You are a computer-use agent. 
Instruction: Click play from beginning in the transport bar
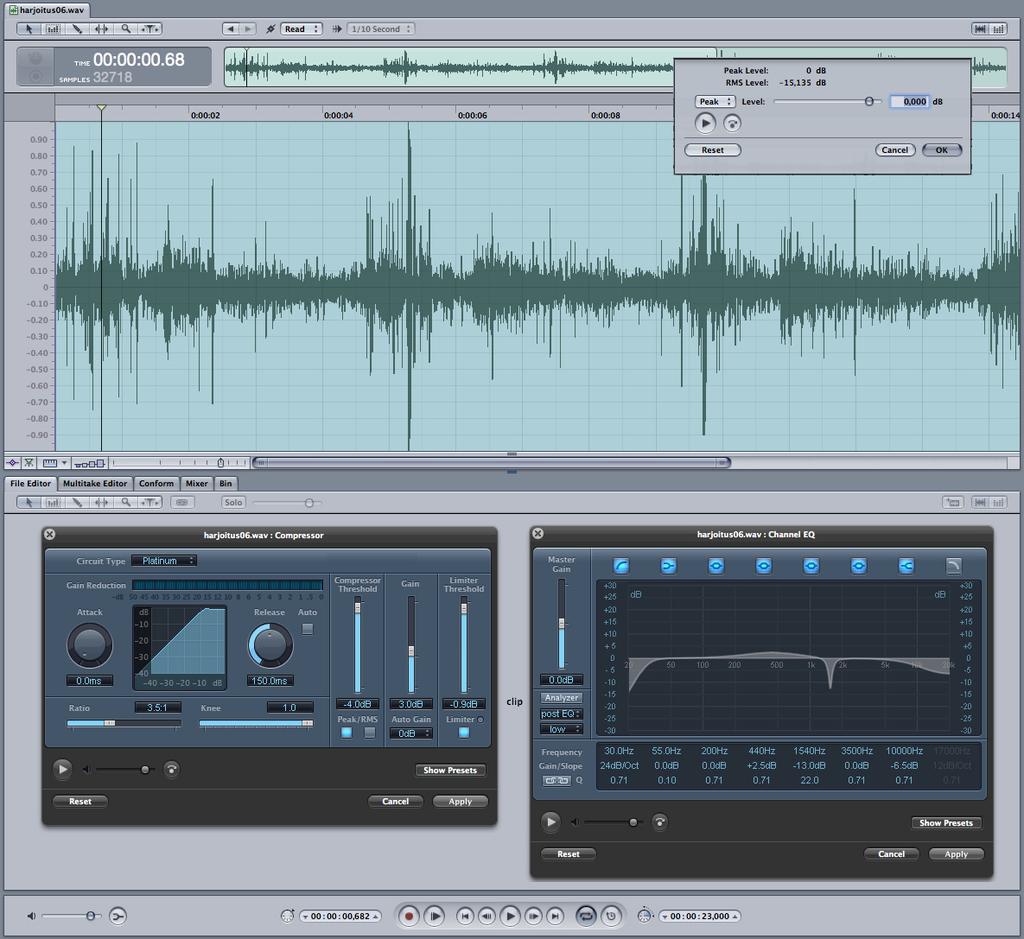point(434,916)
